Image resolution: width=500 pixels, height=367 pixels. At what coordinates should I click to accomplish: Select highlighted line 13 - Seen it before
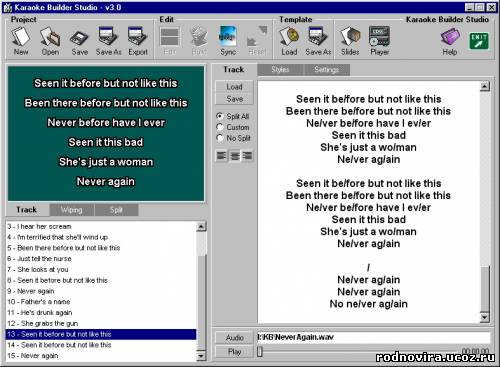pyautogui.click(x=101, y=334)
